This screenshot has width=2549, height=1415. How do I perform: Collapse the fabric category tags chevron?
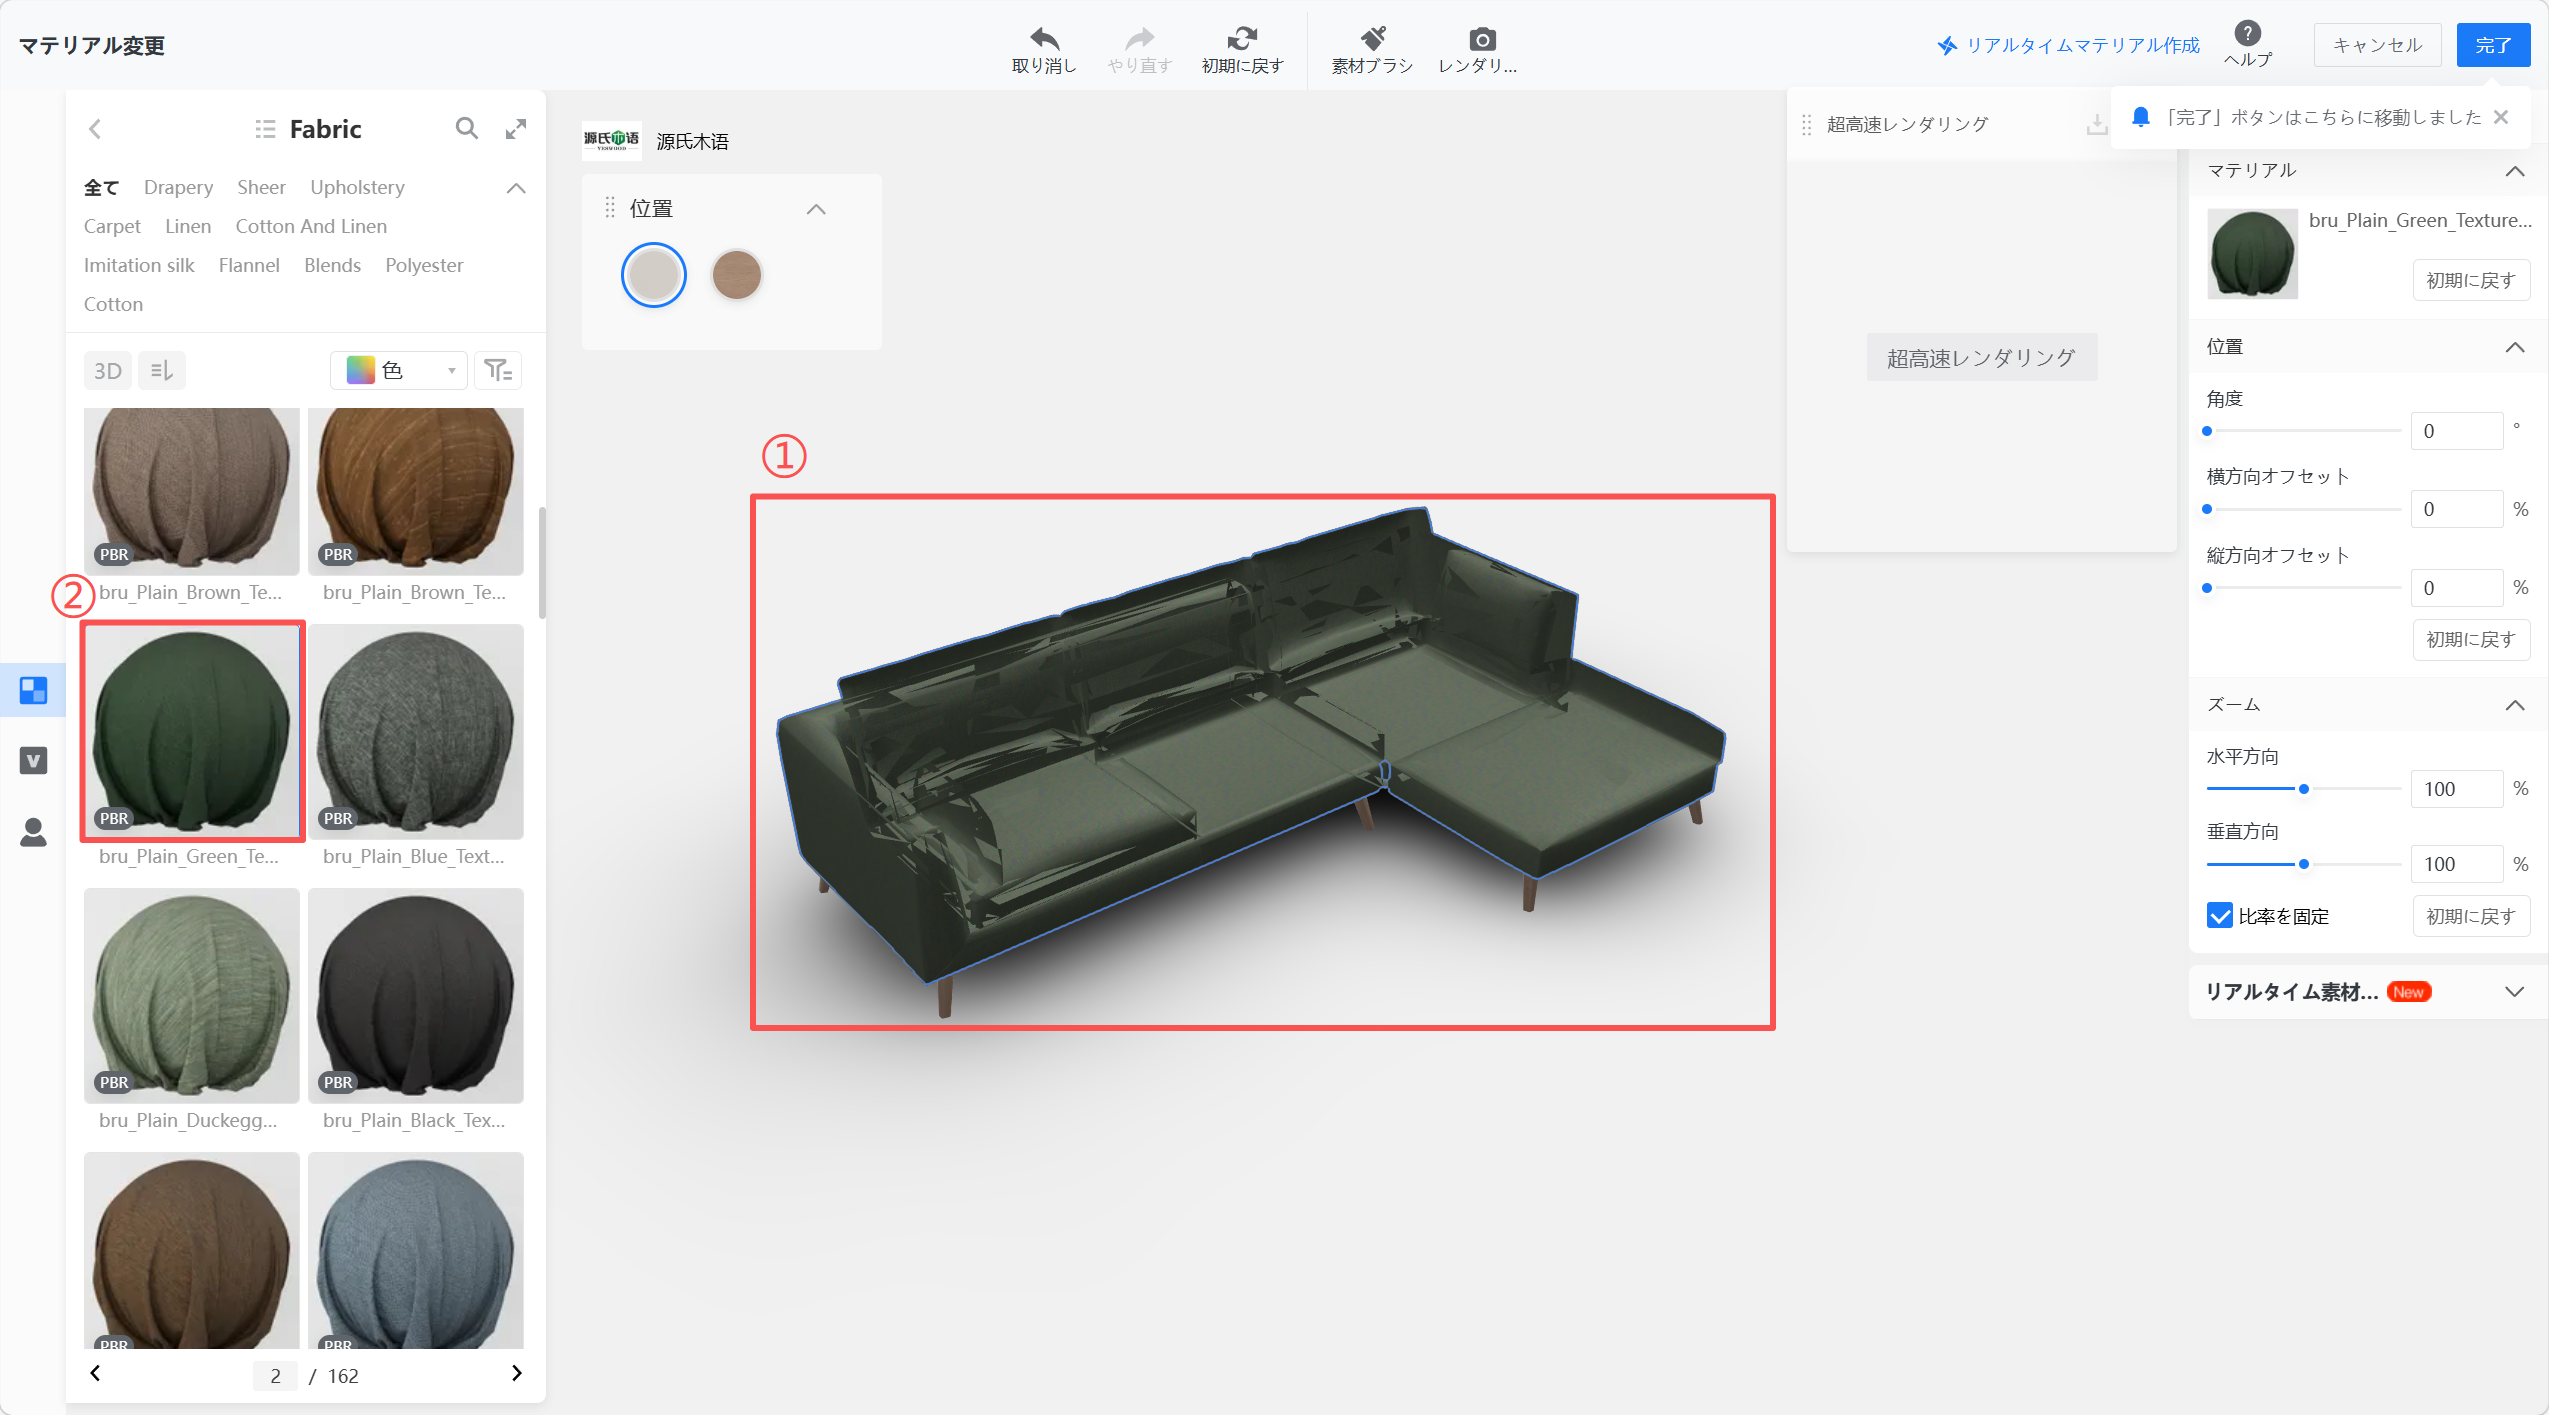pos(516,188)
